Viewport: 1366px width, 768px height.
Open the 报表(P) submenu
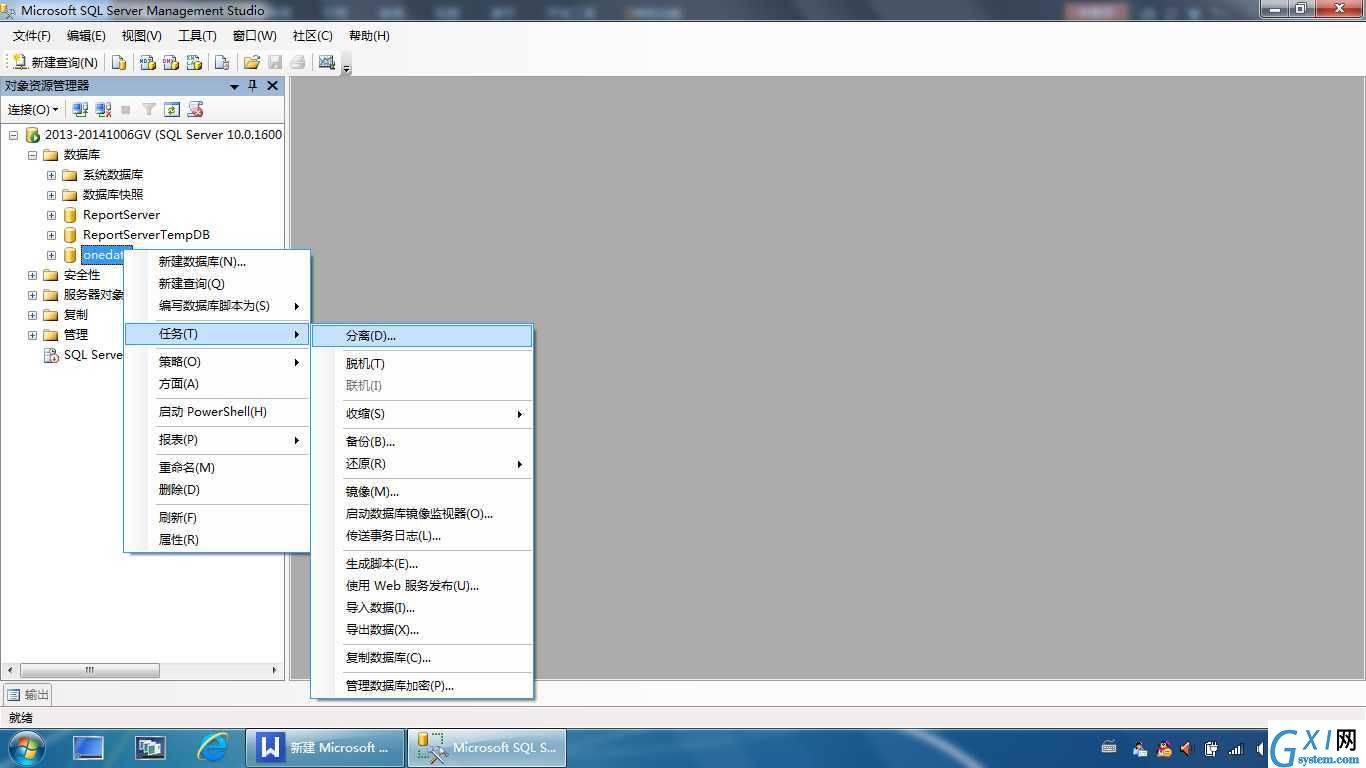(x=217, y=440)
